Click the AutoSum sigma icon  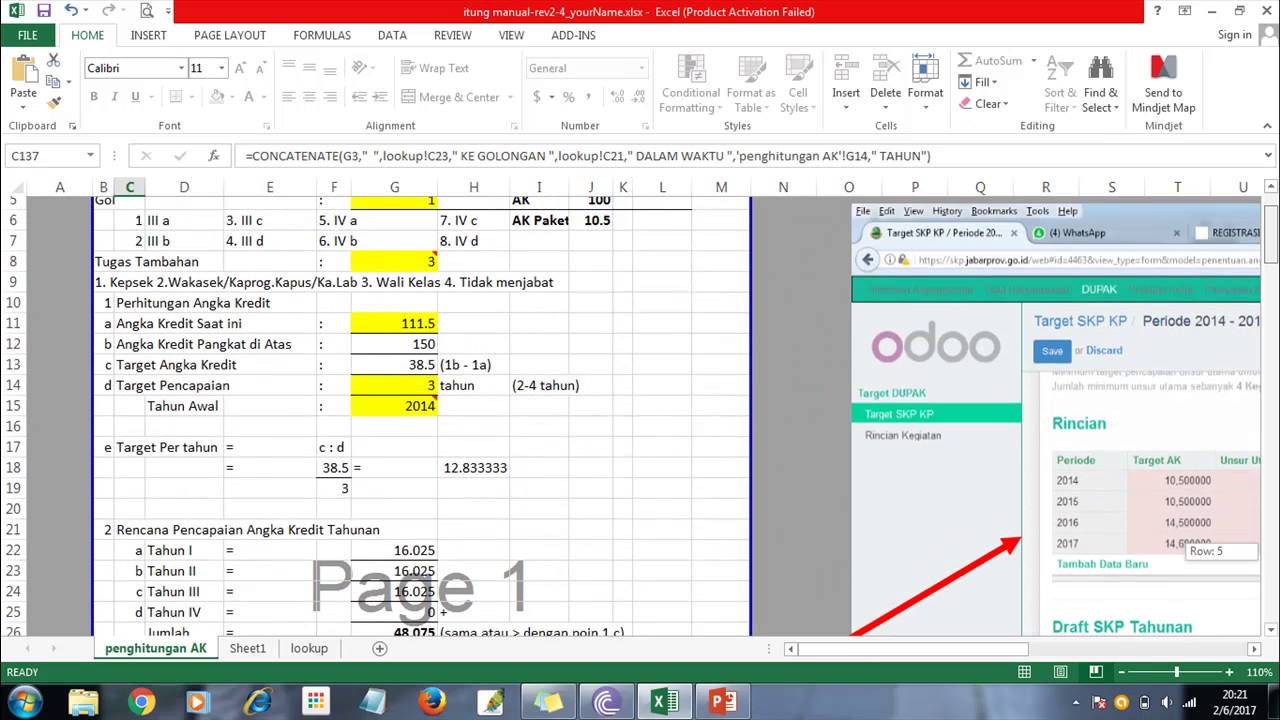[x=965, y=61]
